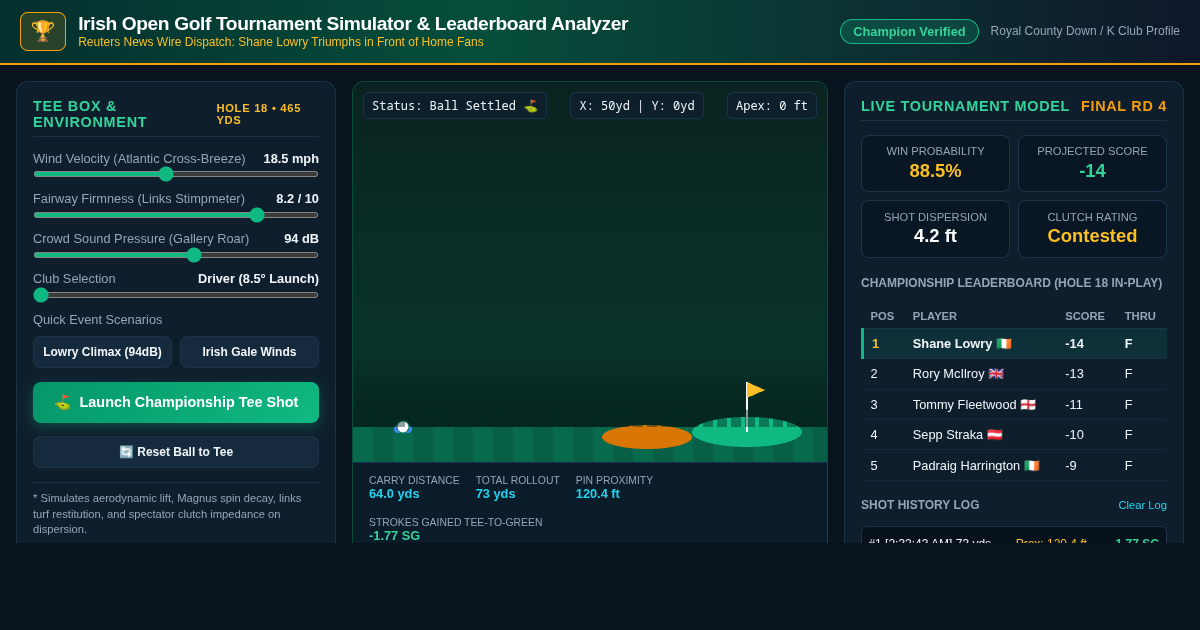Click the POS column header
Viewport: 1200px width, 630px height.
coord(882,316)
